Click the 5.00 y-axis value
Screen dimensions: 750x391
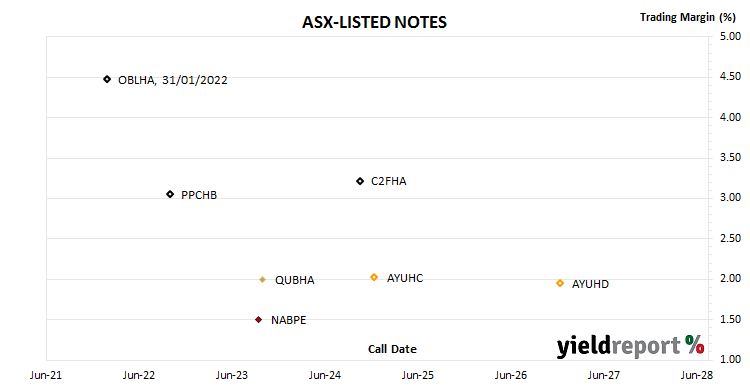click(730, 36)
